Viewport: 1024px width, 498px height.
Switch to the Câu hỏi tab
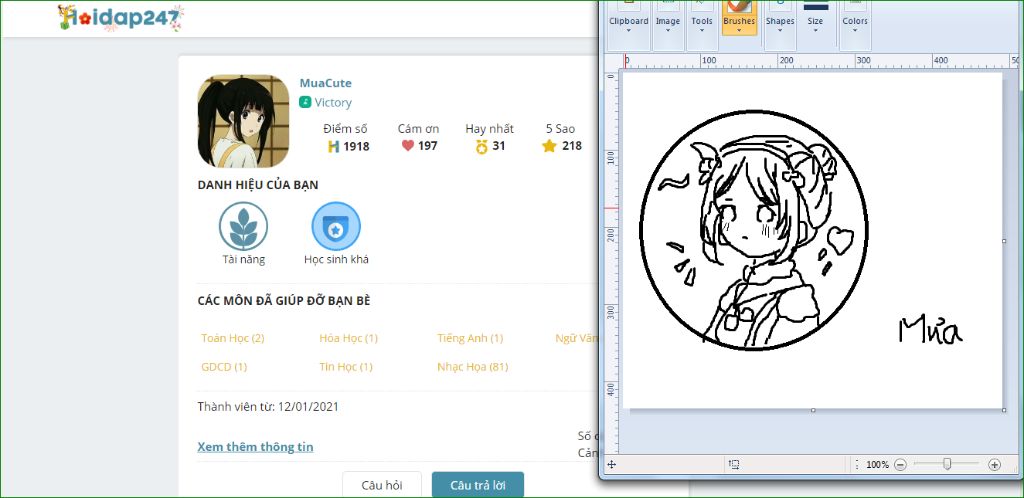(382, 486)
